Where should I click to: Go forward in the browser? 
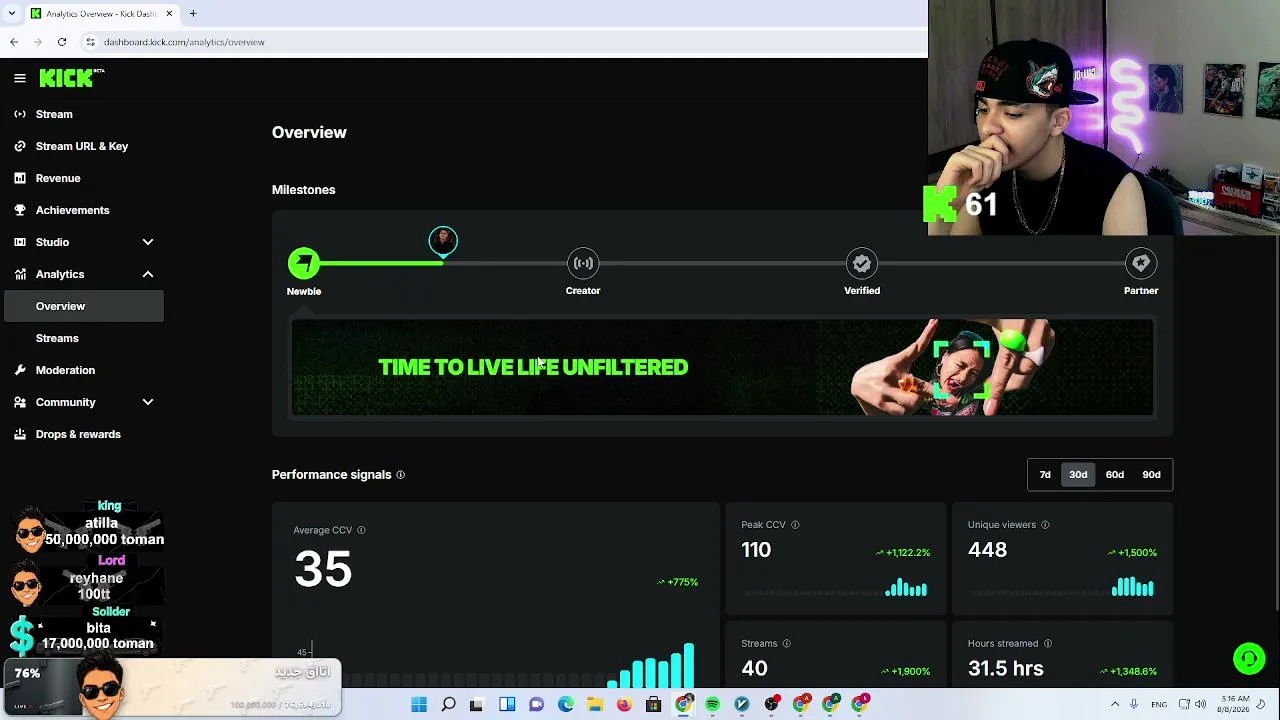38,42
